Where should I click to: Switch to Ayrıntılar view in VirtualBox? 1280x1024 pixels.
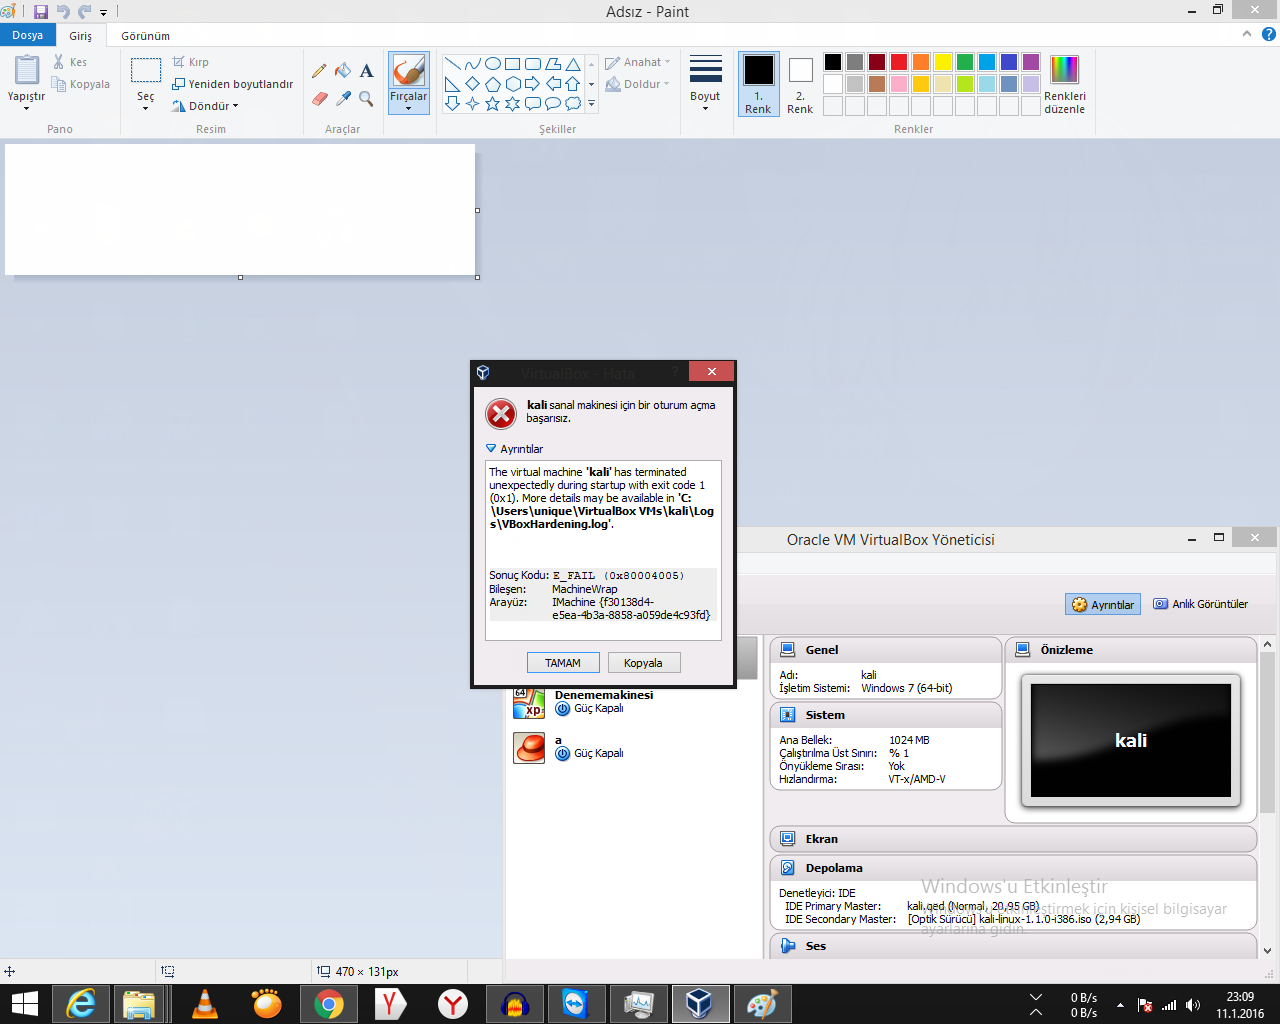pyautogui.click(x=1103, y=604)
